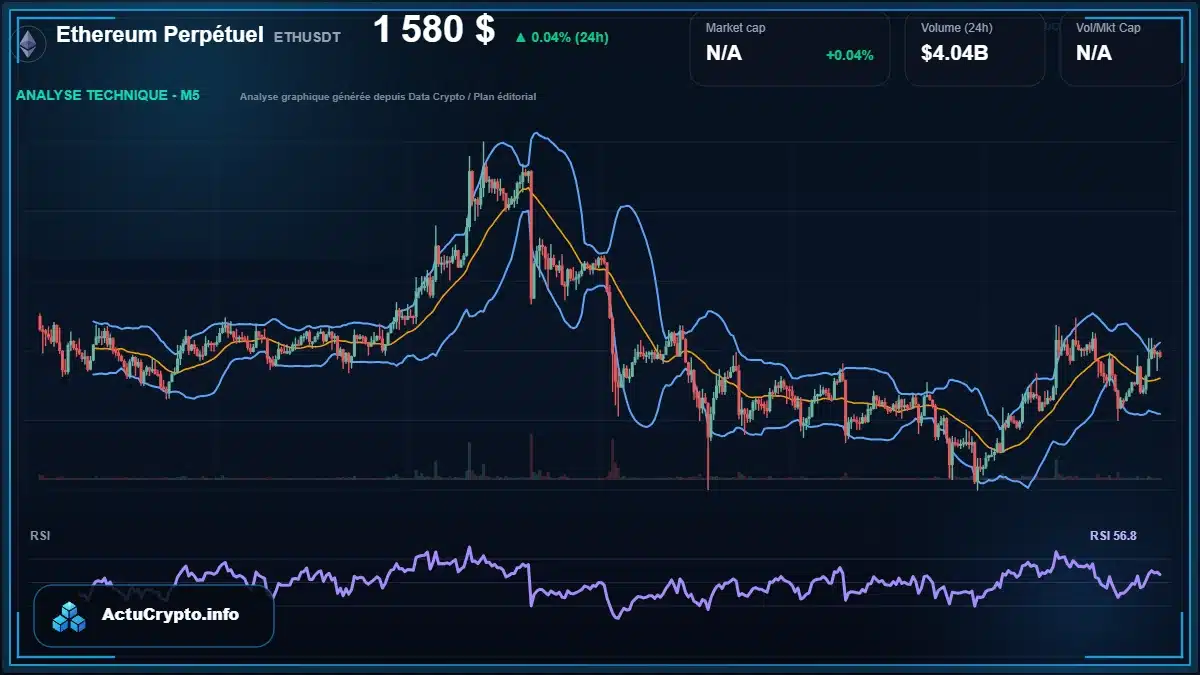Click the green up-triangle change indicator

click(520, 38)
